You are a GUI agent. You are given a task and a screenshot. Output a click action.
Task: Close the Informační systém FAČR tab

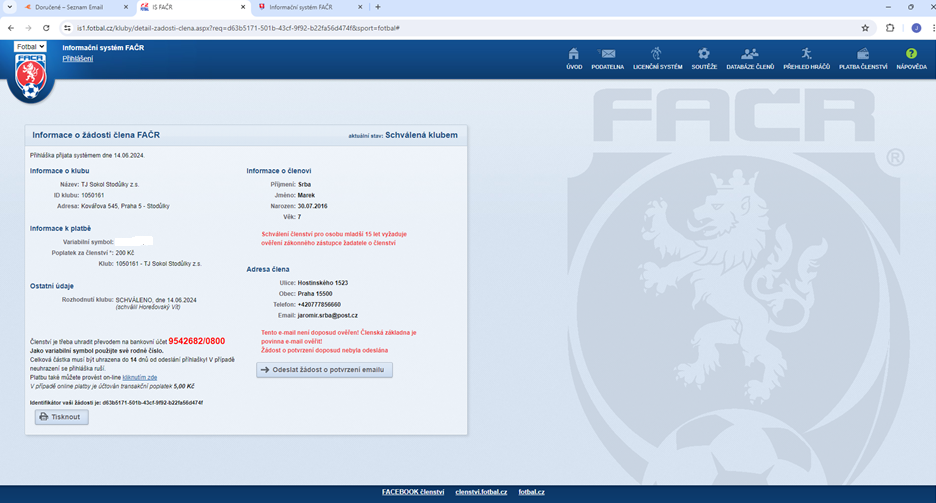pos(360,7)
